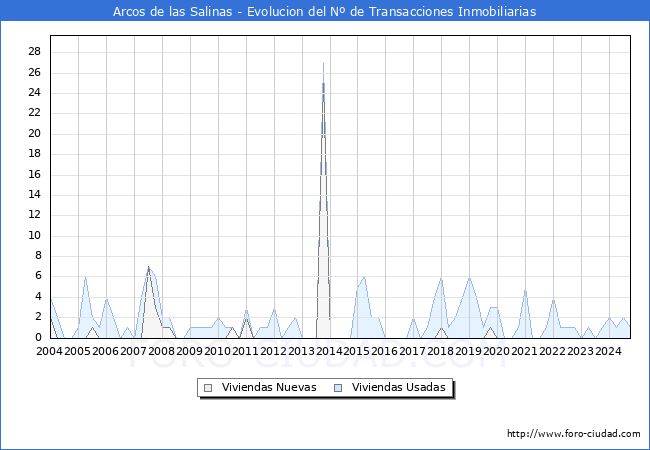This screenshot has height=450, width=650.
Task: Click the 14 y-axis value
Action: click(35, 194)
